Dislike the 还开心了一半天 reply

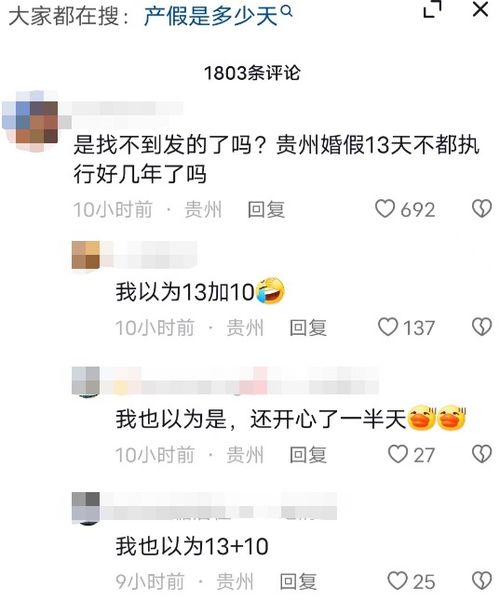[482, 454]
